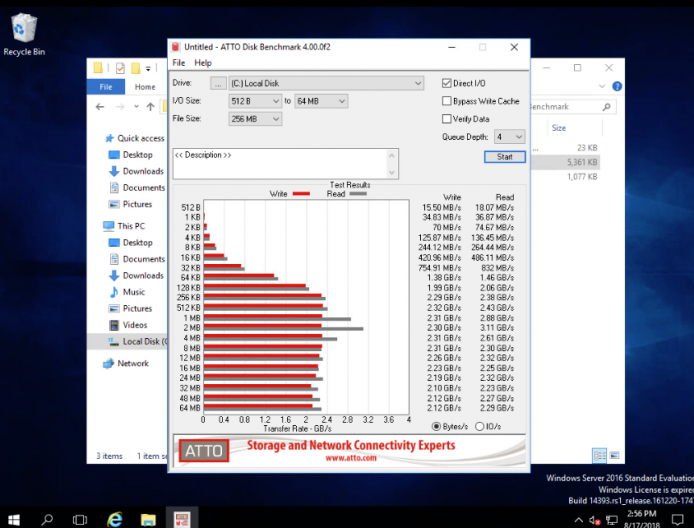Select Quick access in Explorer sidebar

coord(135,138)
